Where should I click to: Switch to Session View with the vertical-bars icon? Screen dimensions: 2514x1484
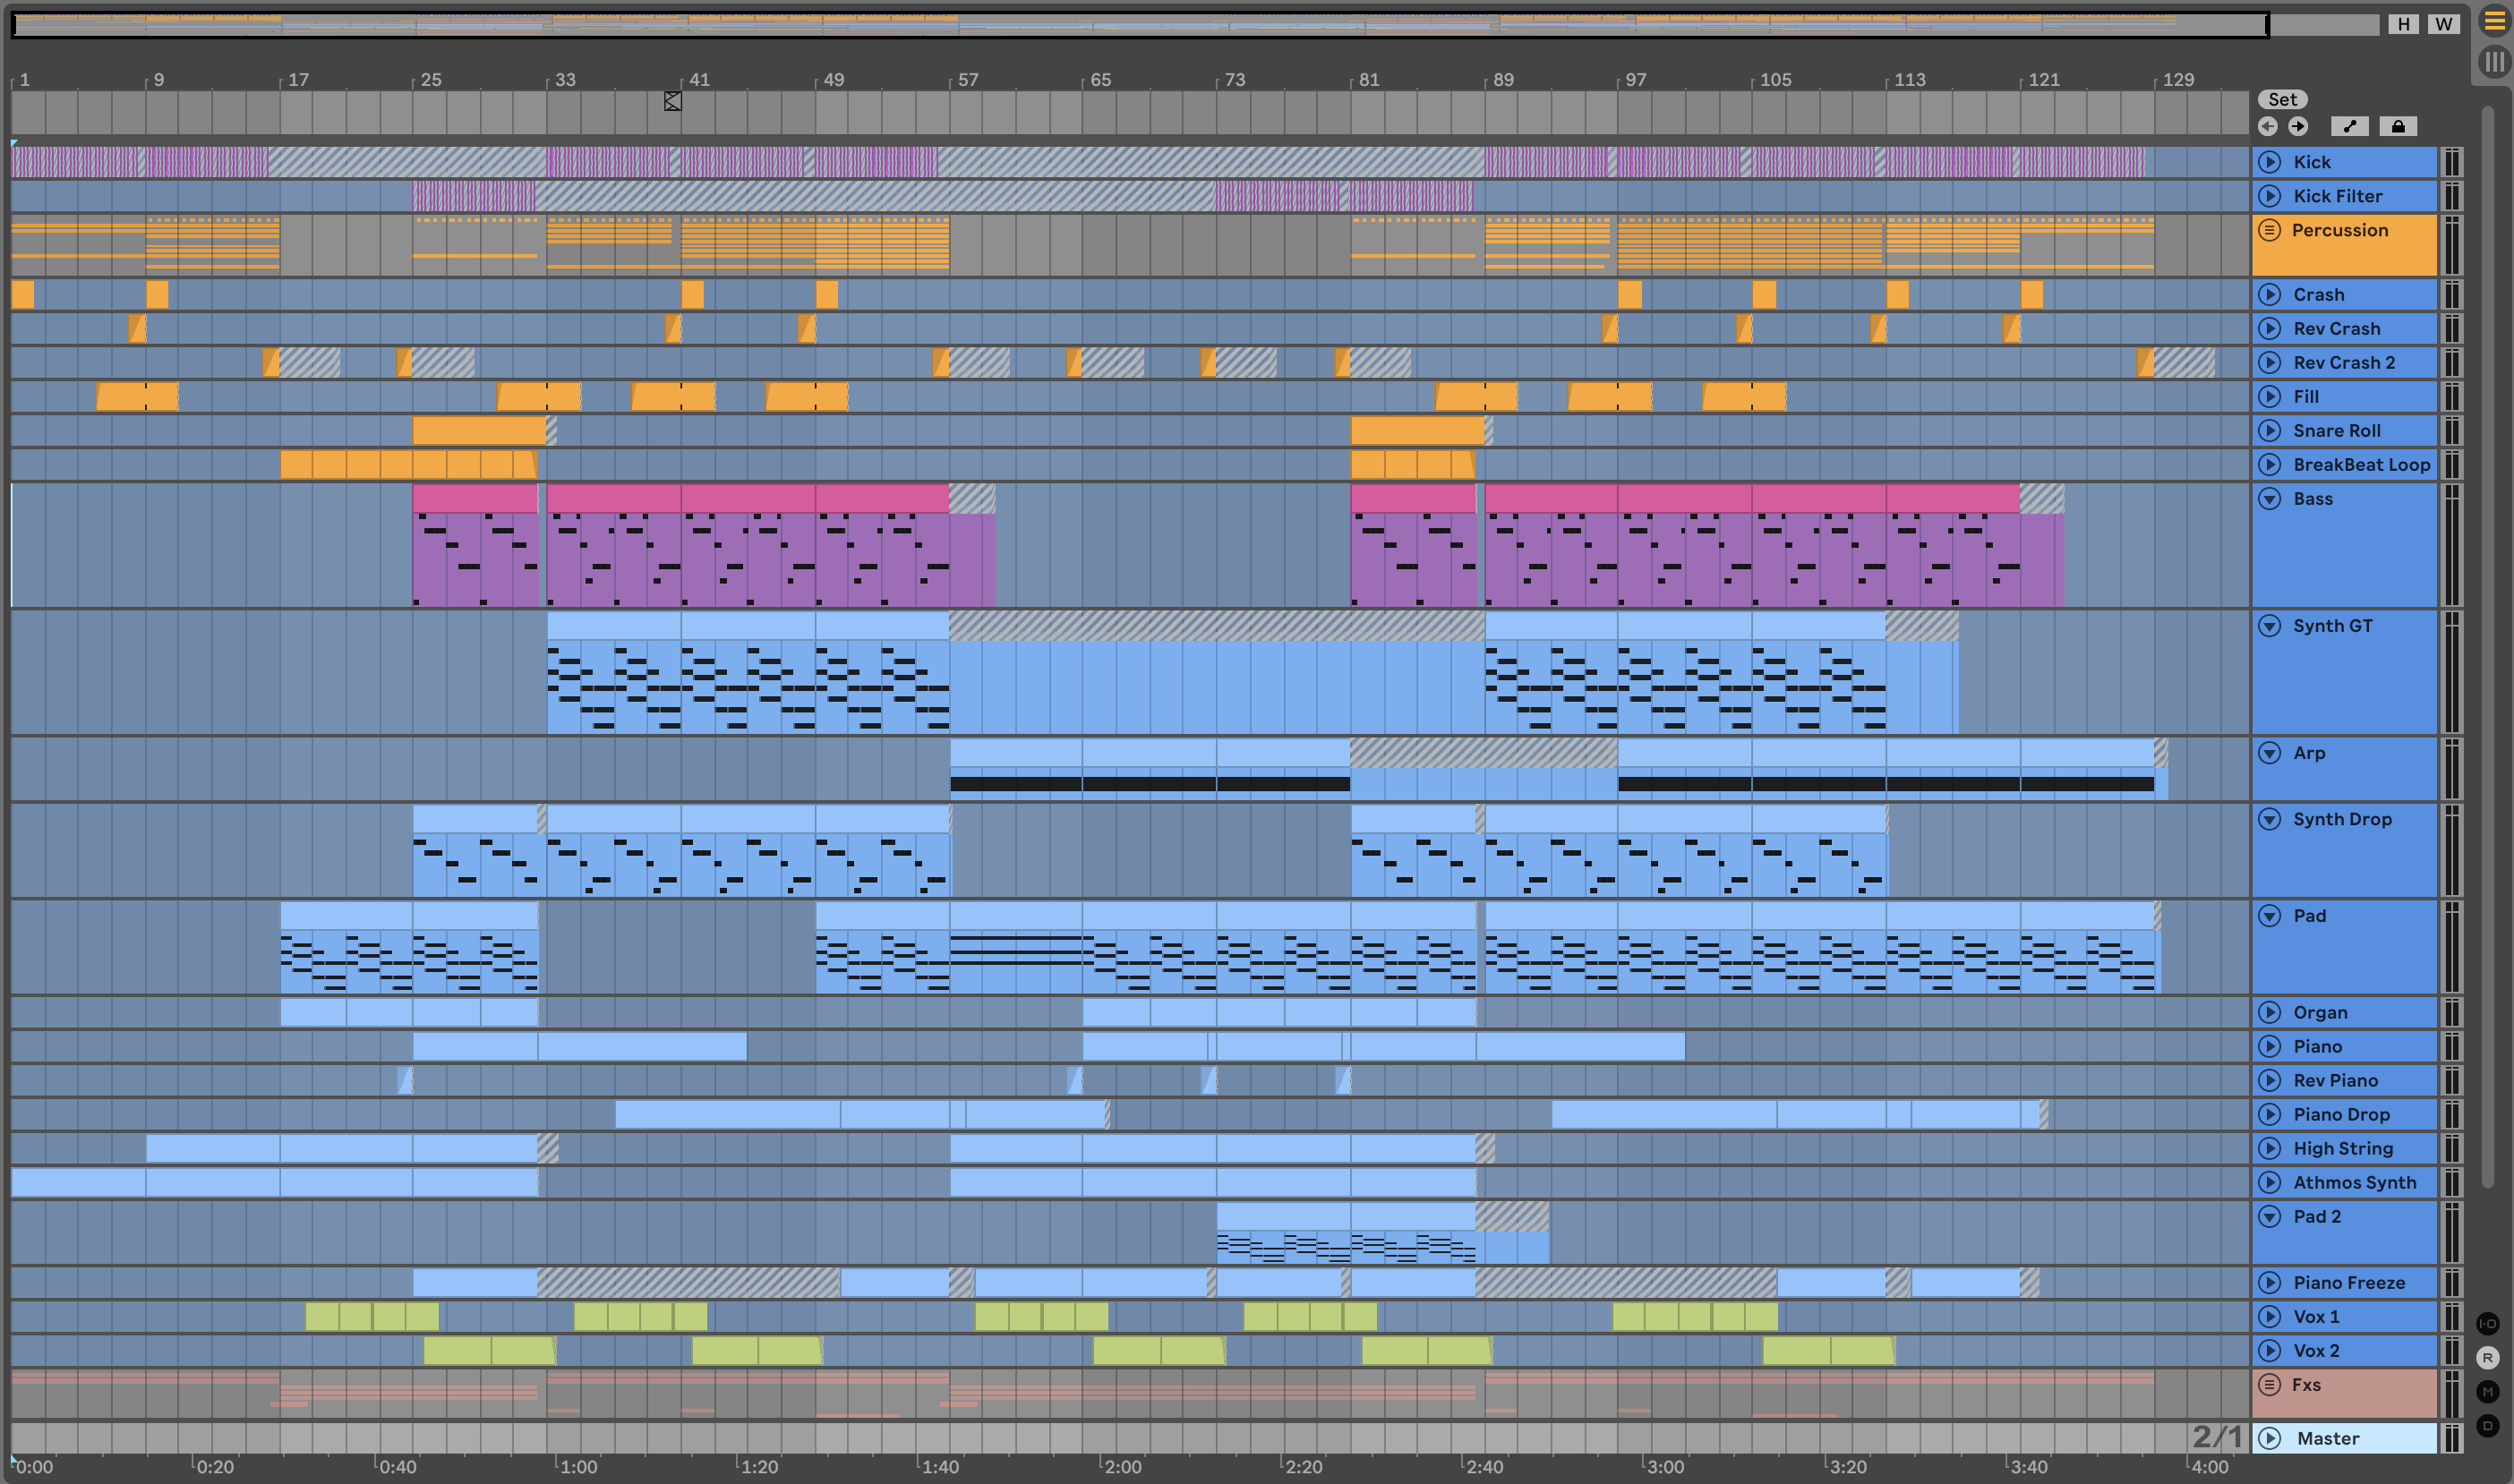pyautogui.click(x=2494, y=62)
